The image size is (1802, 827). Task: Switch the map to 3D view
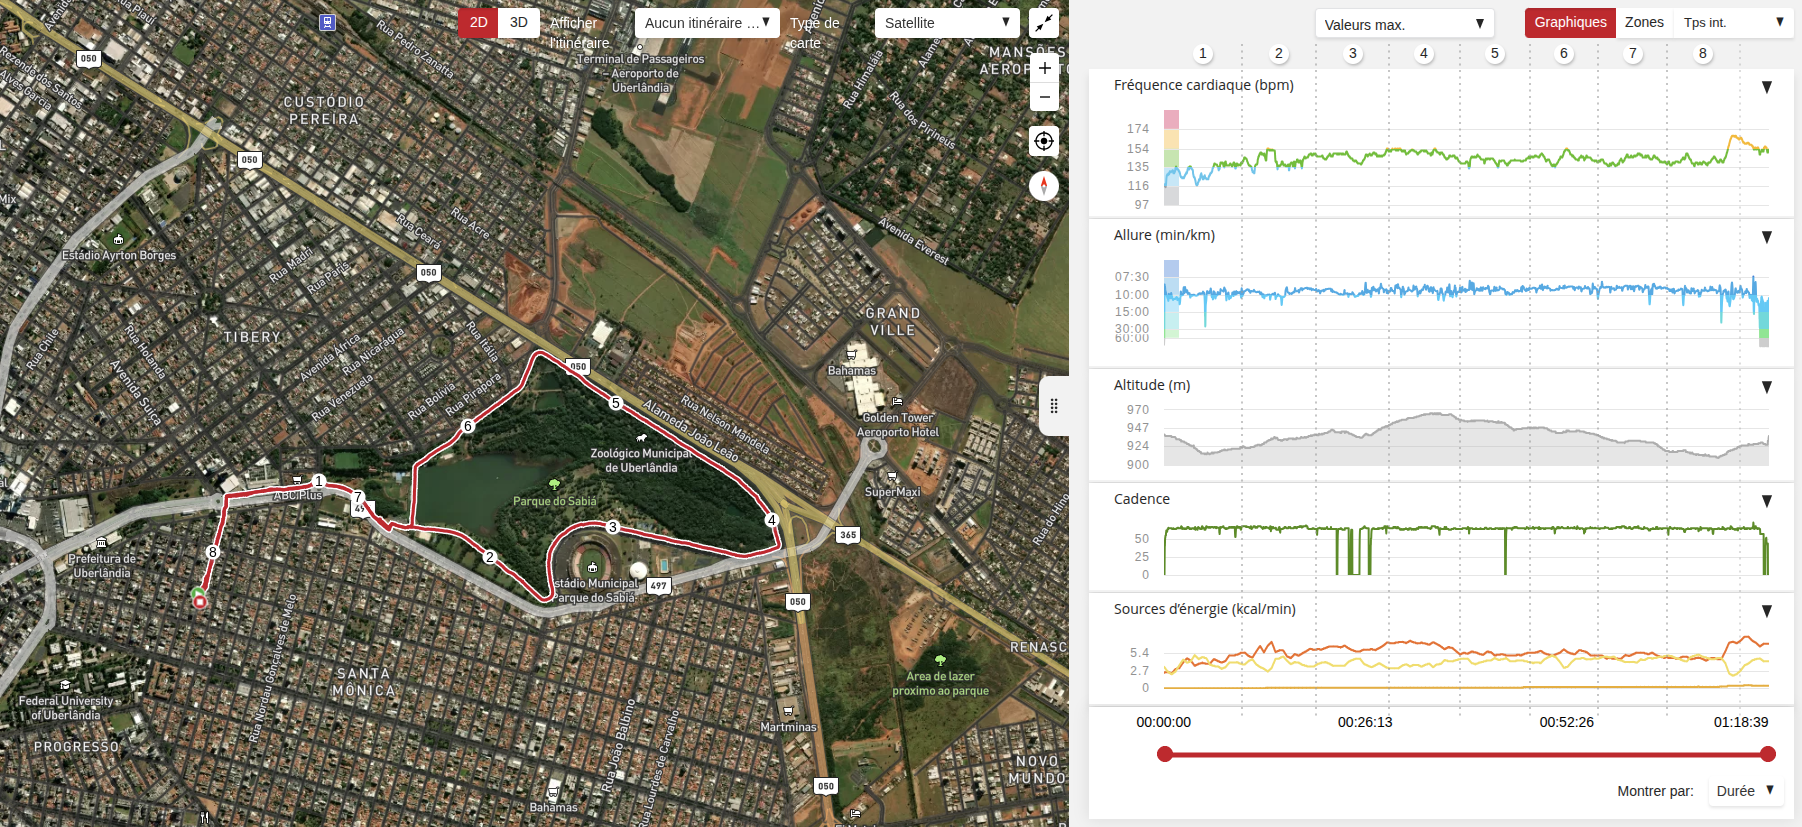coord(519,23)
